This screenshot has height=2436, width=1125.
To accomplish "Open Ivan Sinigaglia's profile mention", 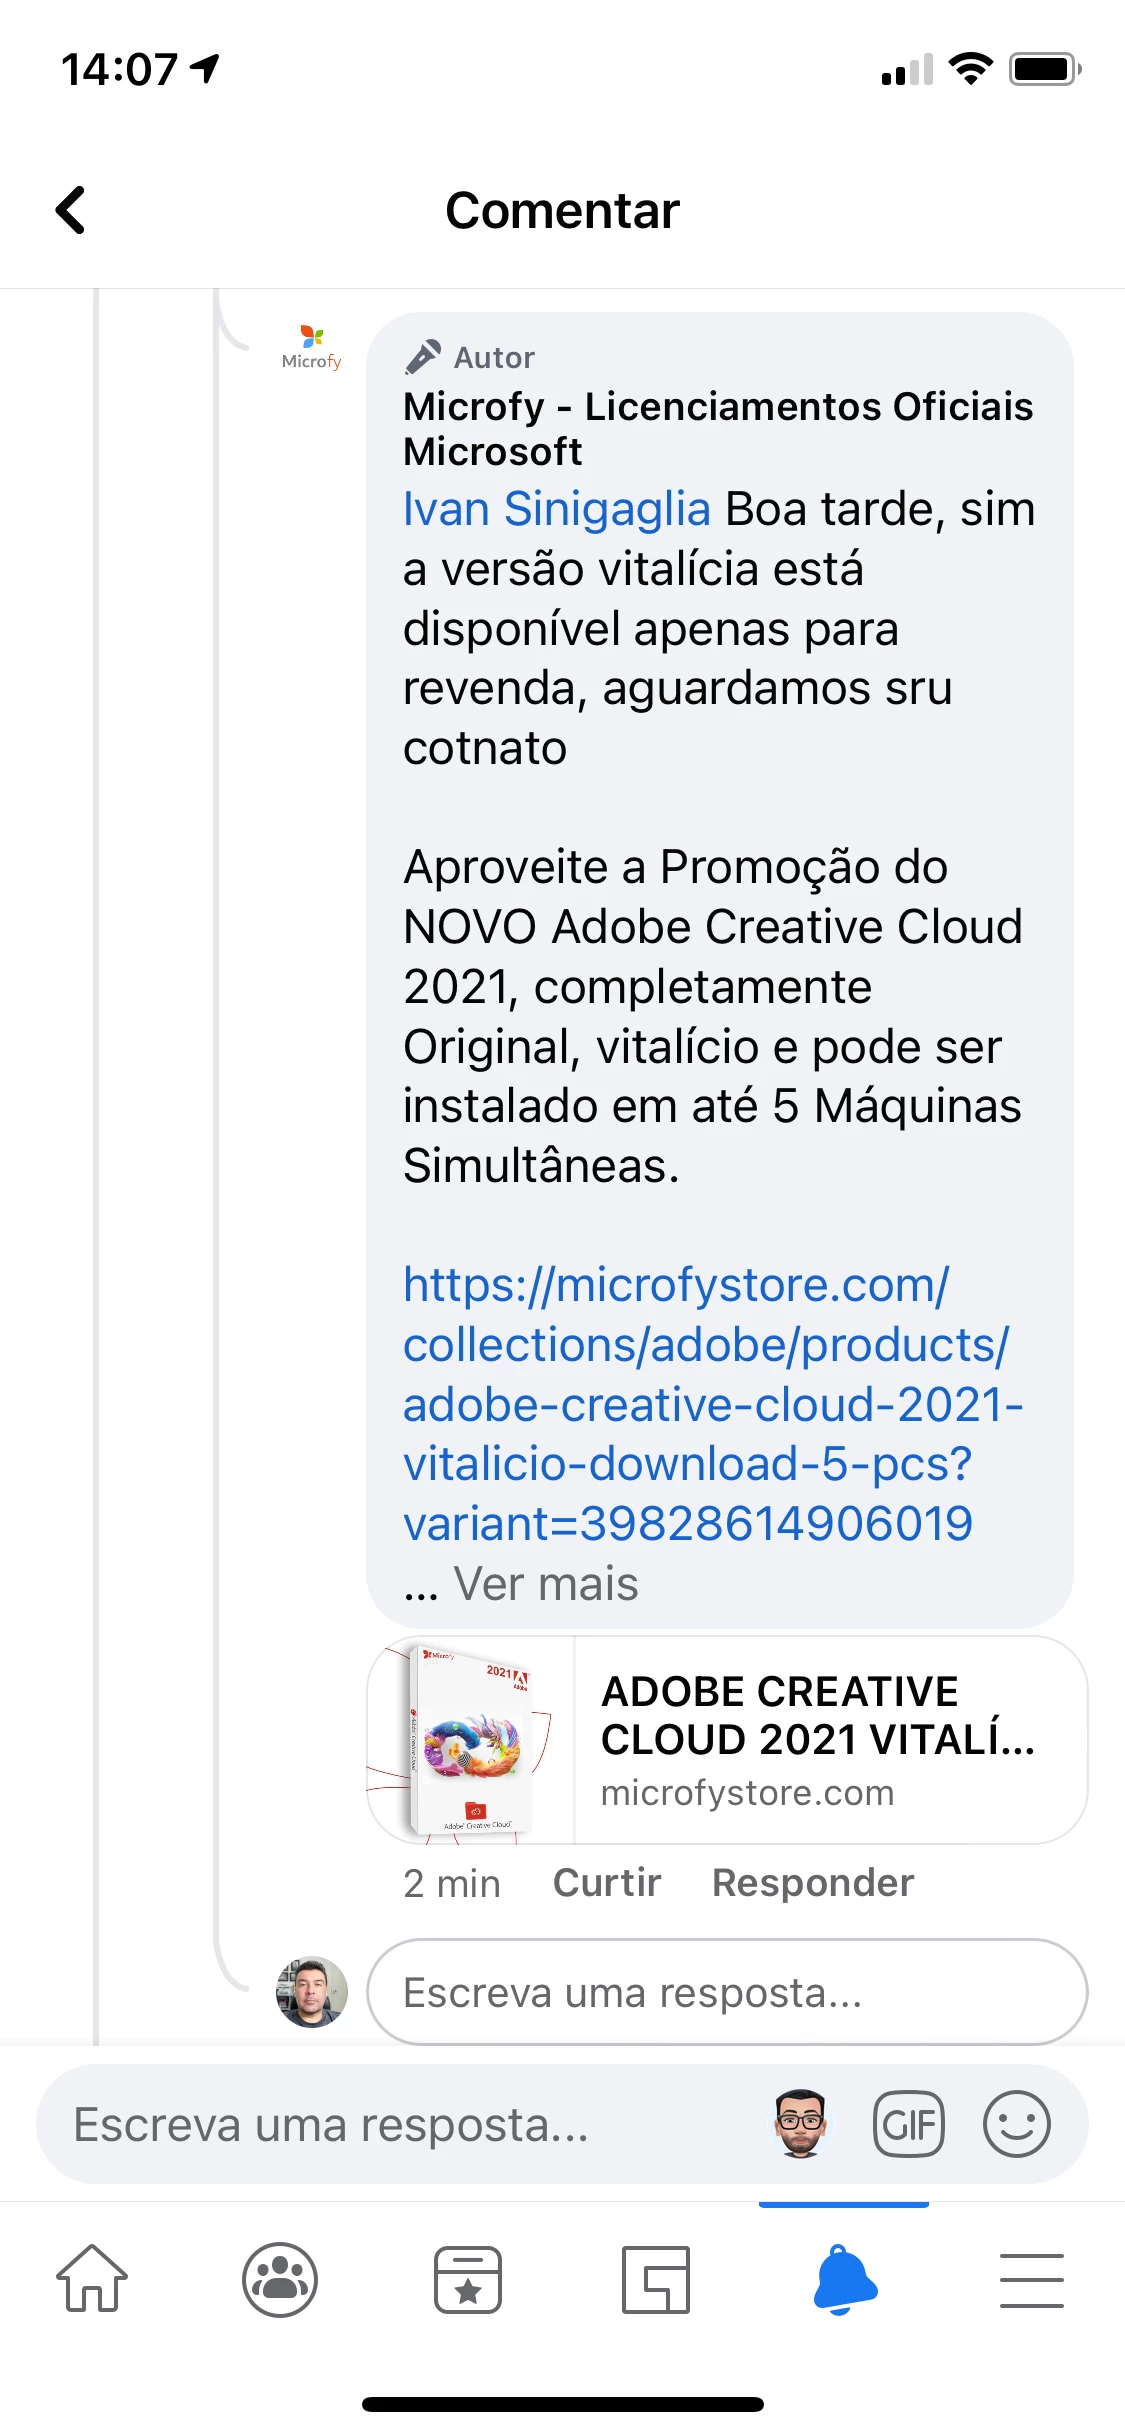I will click(x=556, y=509).
